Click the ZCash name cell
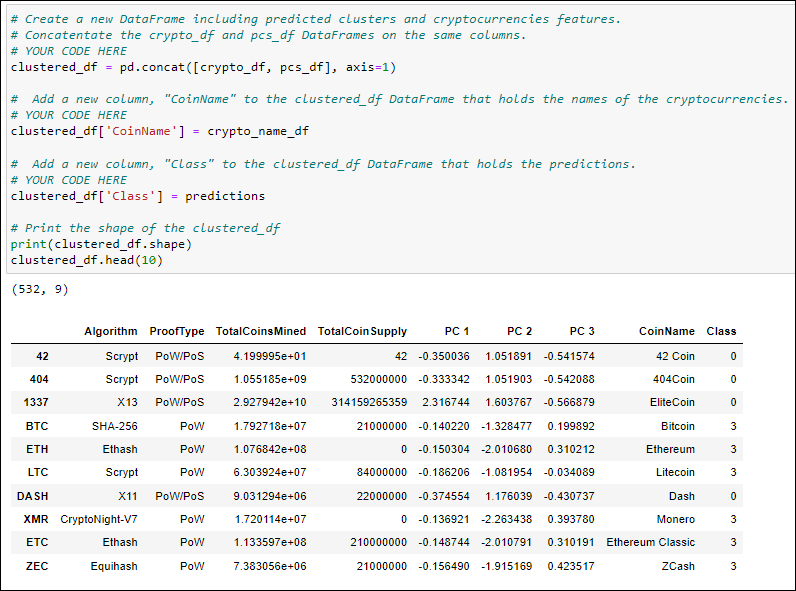Viewport: 796px width, 591px height. (x=678, y=566)
